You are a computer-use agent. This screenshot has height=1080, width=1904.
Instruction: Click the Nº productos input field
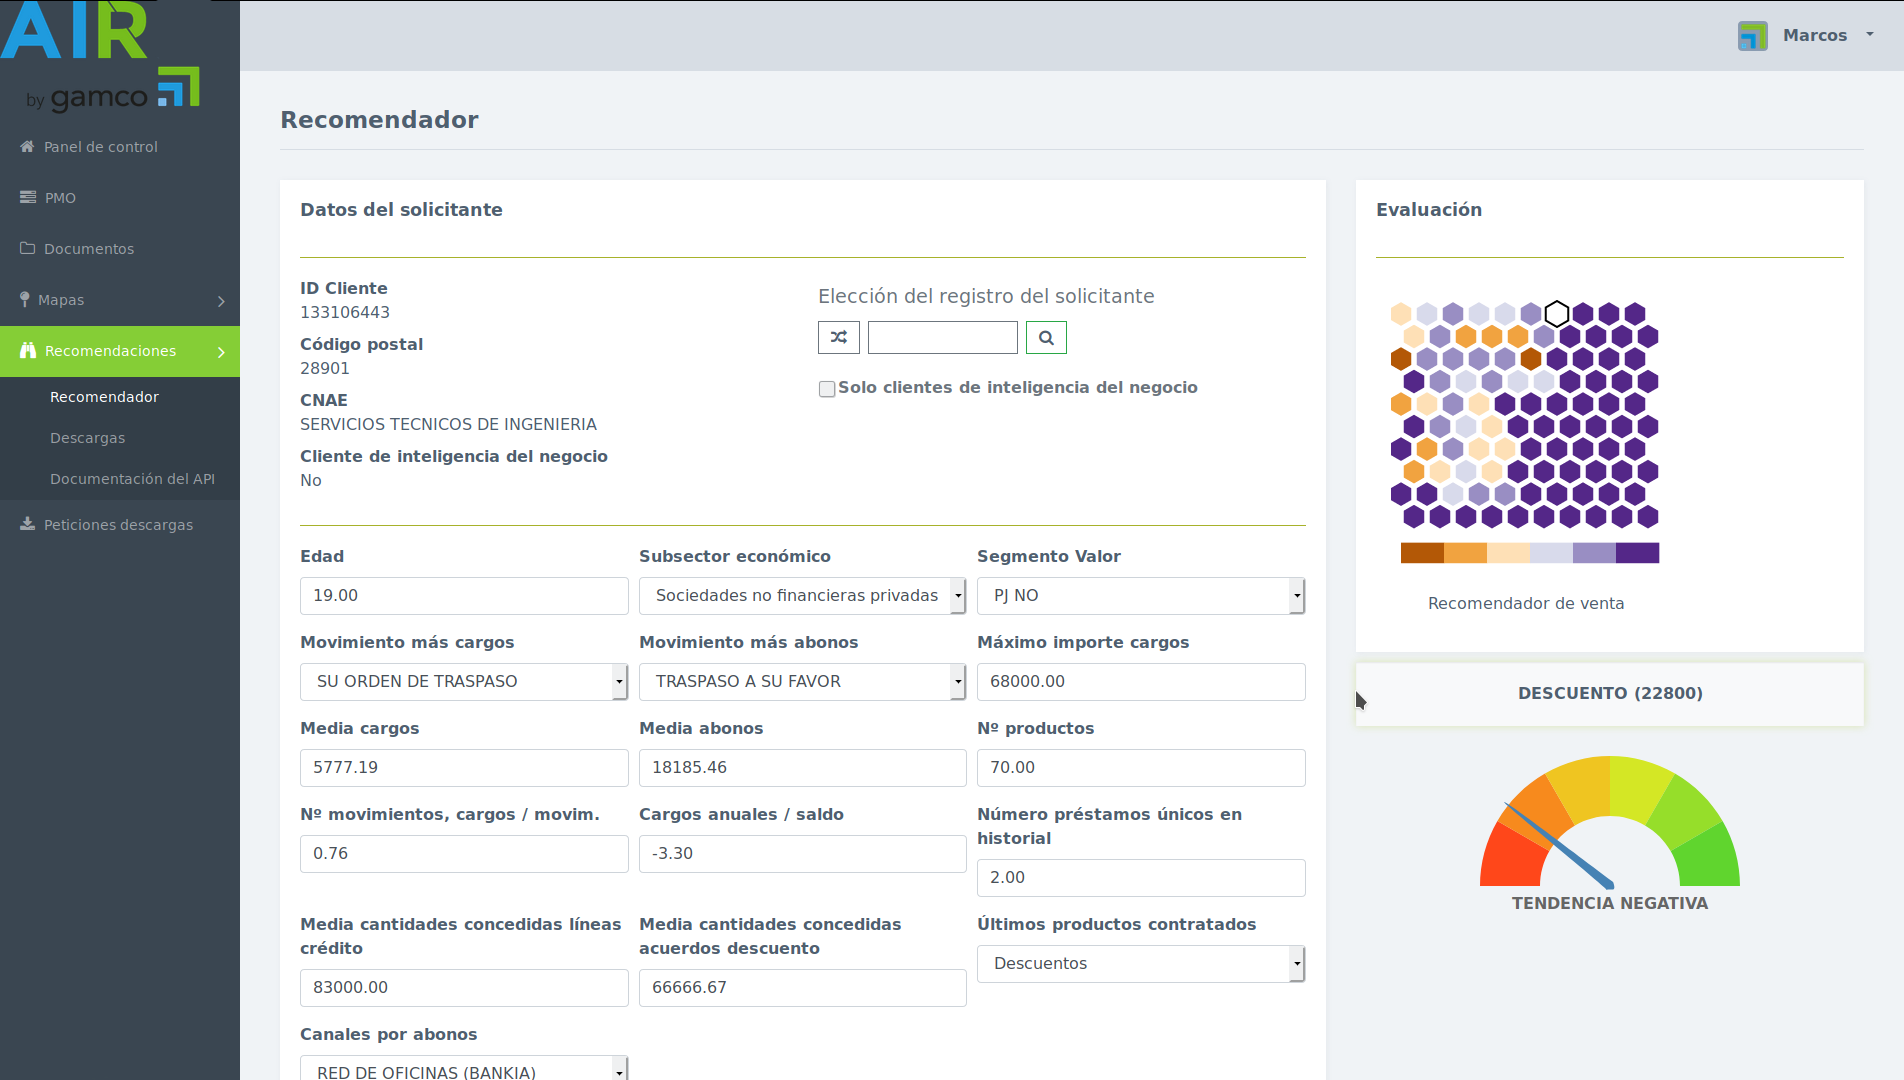(1141, 768)
